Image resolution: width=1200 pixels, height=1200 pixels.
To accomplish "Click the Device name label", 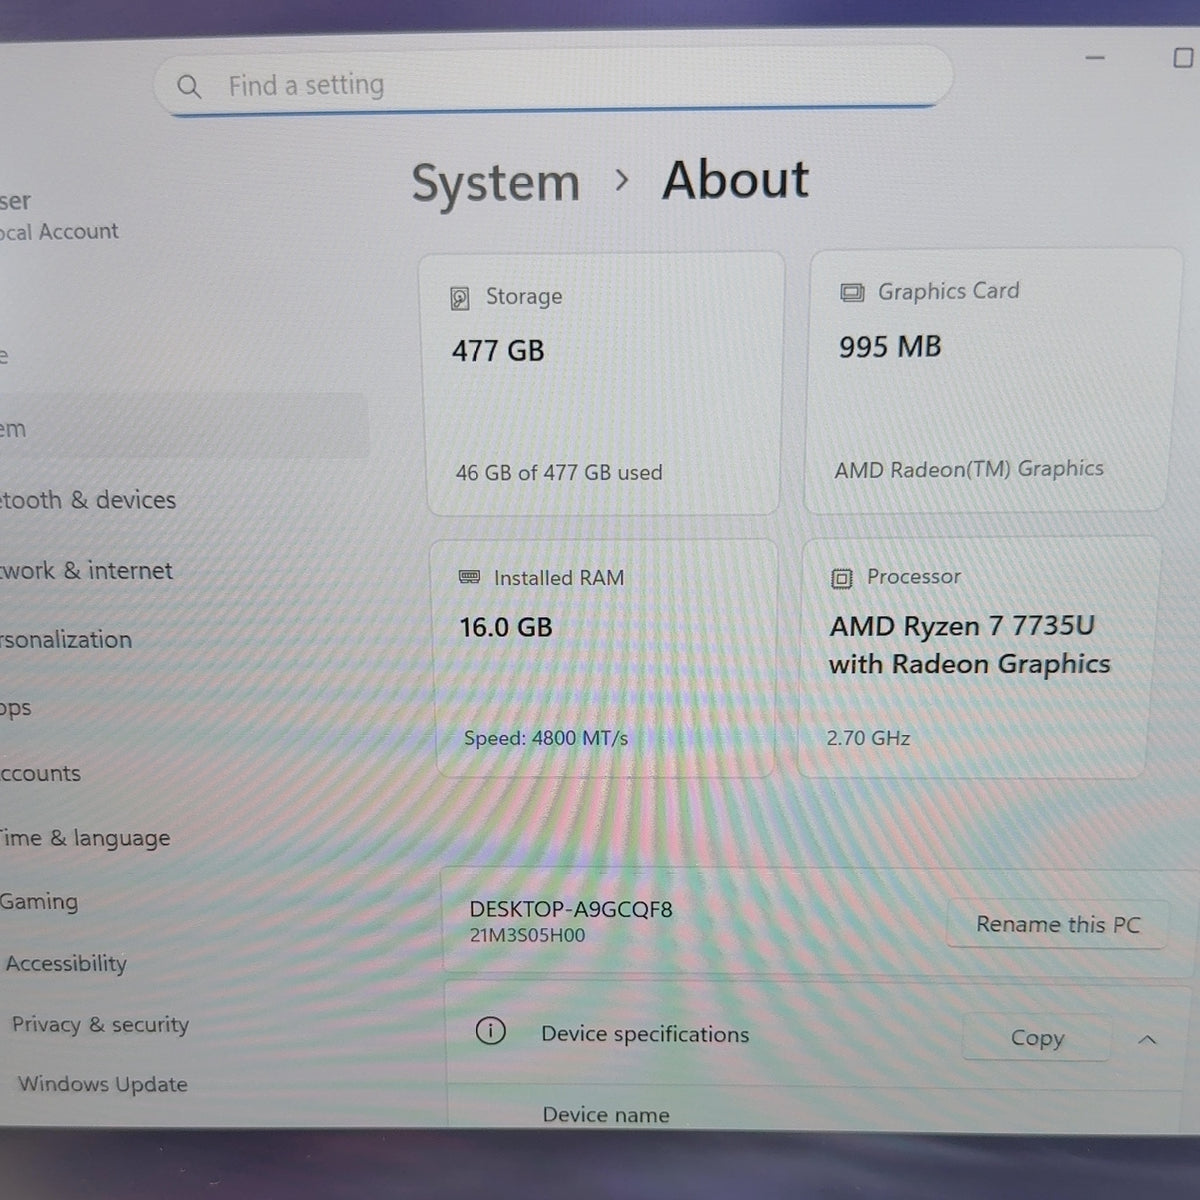I will coord(606,1115).
